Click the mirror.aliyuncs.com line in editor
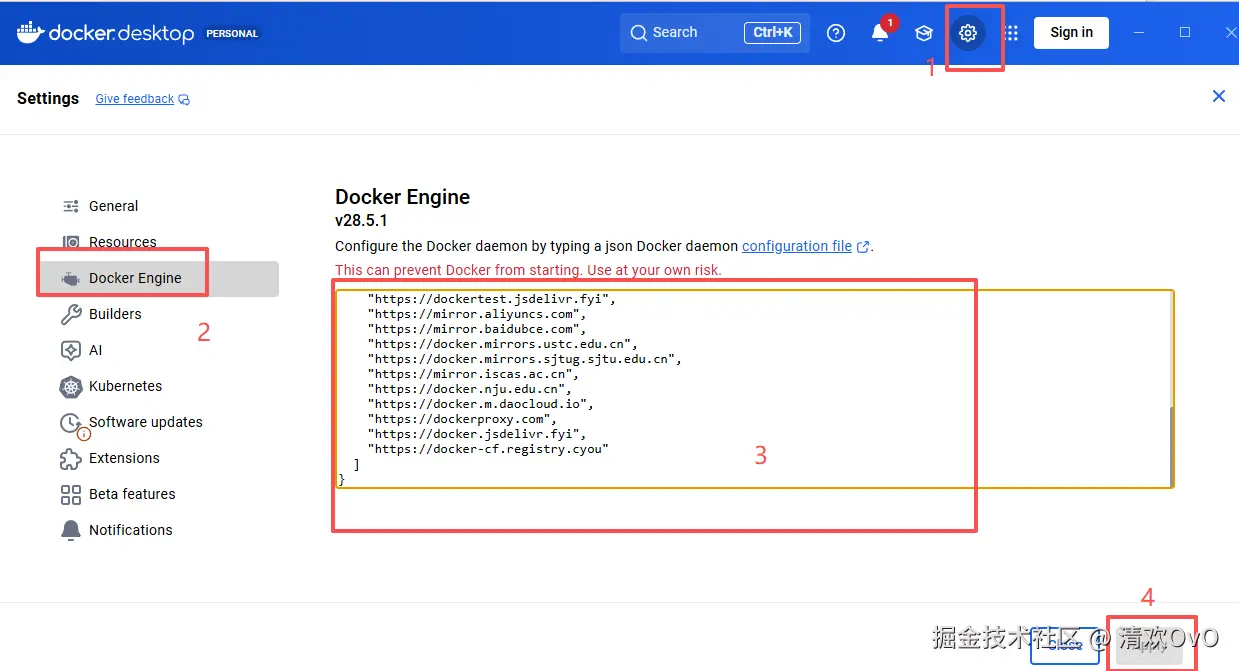This screenshot has height=671, width=1239. coord(476,314)
